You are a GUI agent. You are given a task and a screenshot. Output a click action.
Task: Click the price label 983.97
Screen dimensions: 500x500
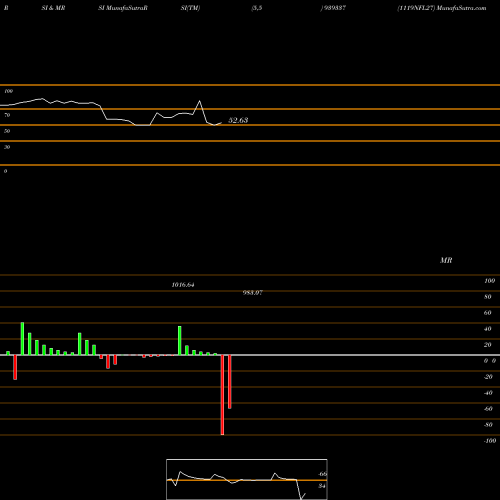pos(252,293)
